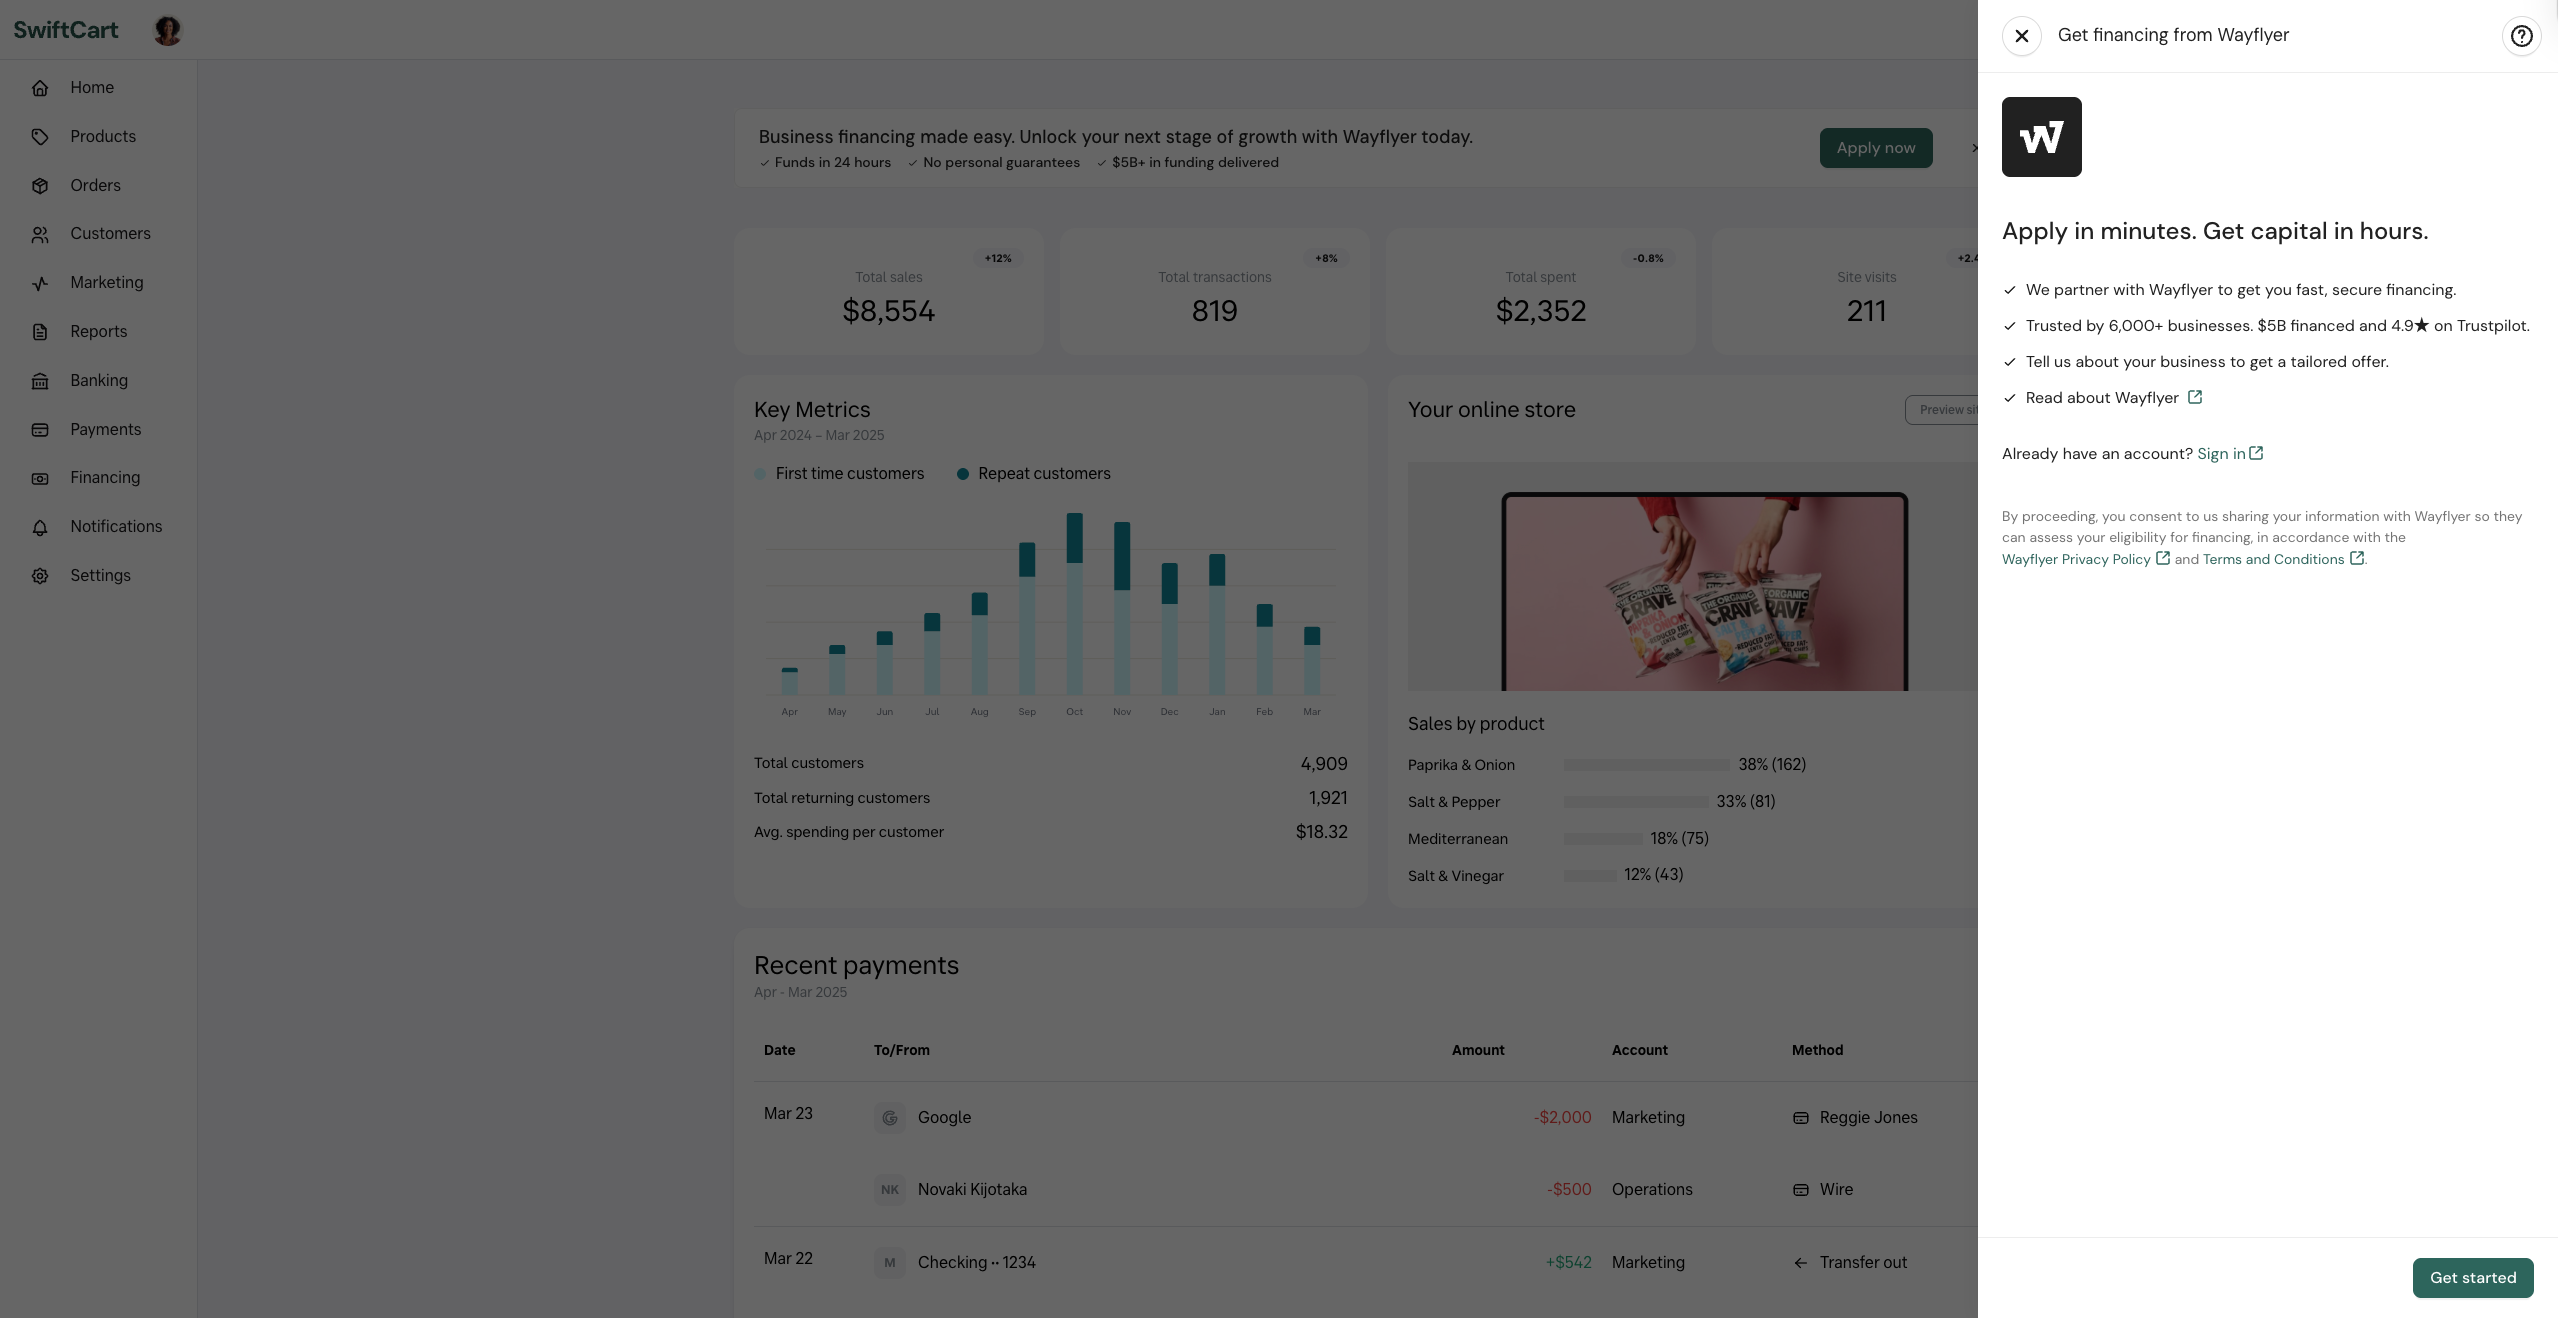
Task: Open the Wayflyer Privacy Policy link
Action: click(x=2076, y=559)
